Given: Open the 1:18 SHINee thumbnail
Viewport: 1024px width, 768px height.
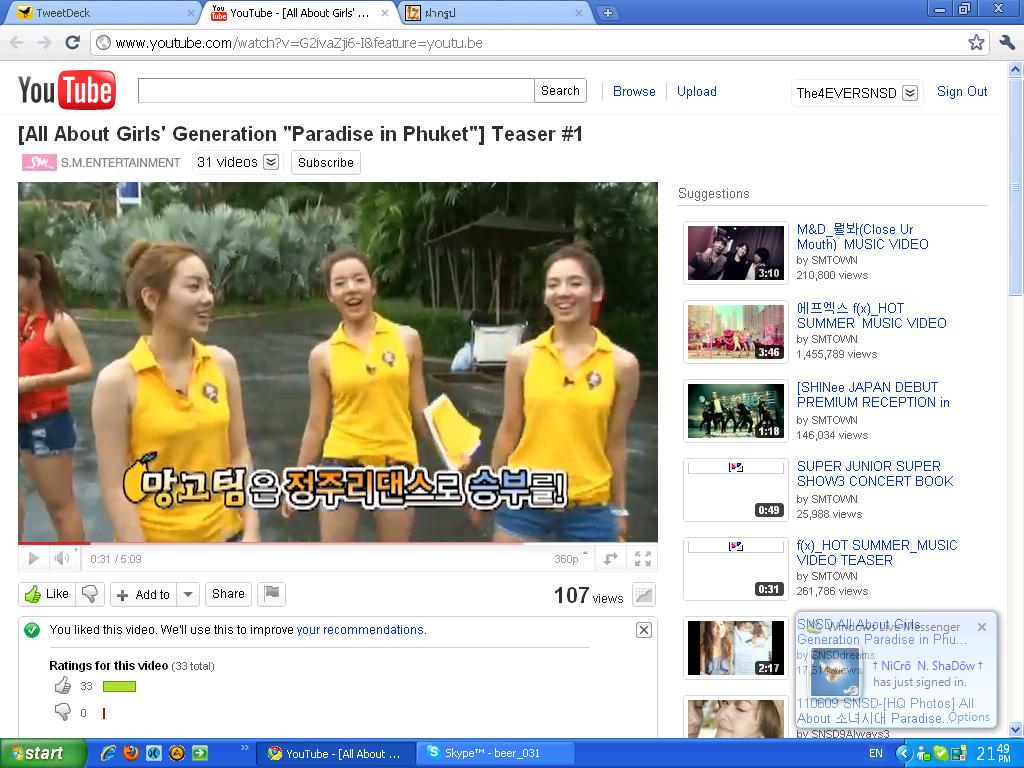Looking at the screenshot, I should coord(736,411).
